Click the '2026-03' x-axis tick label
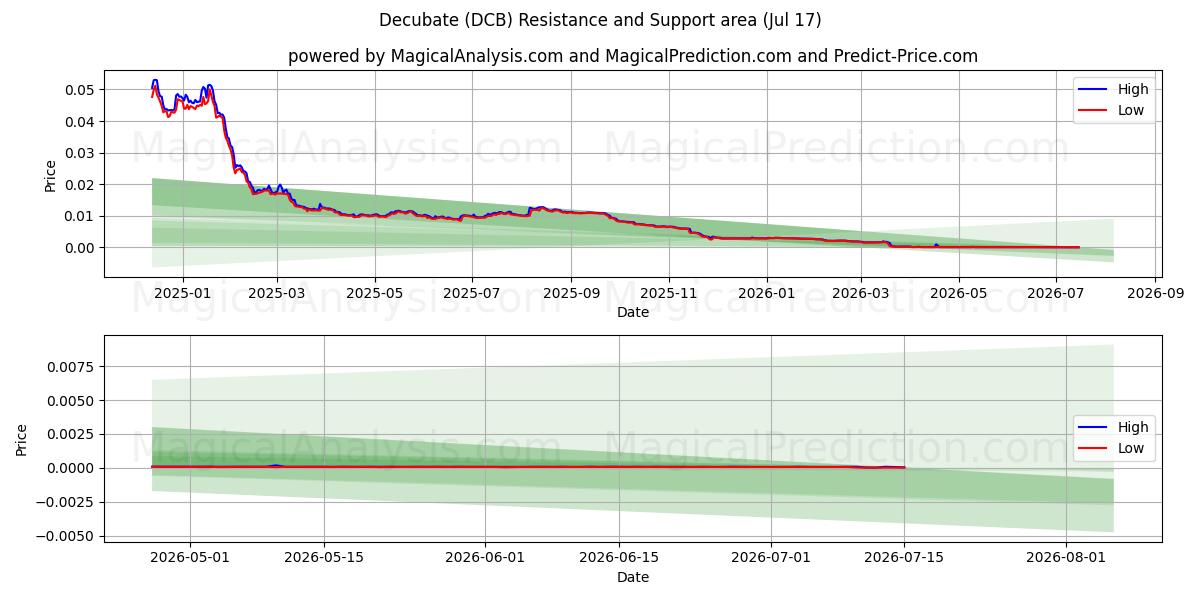The height and width of the screenshot is (600, 1200). coord(862,293)
